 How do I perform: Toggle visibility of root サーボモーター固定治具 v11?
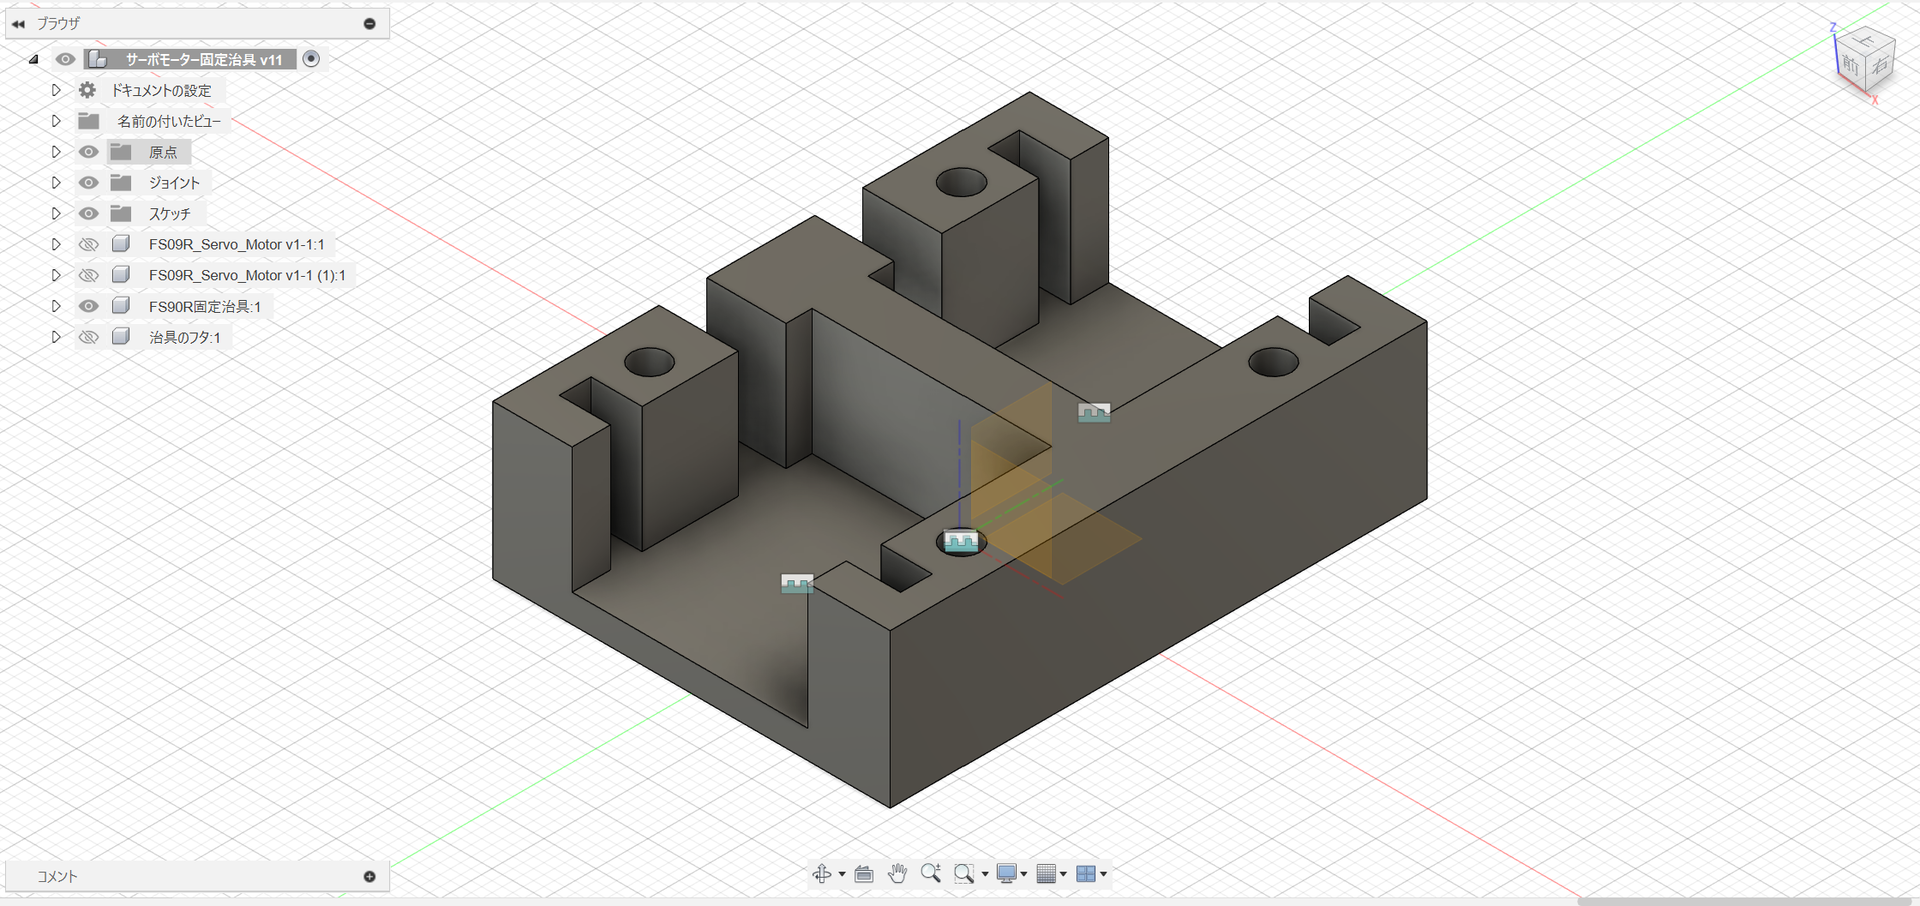pyautogui.click(x=65, y=59)
